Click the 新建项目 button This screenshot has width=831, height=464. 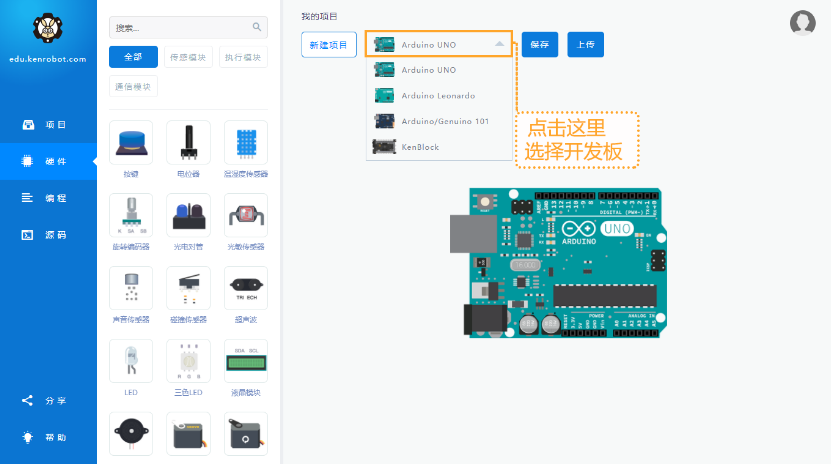pos(329,44)
